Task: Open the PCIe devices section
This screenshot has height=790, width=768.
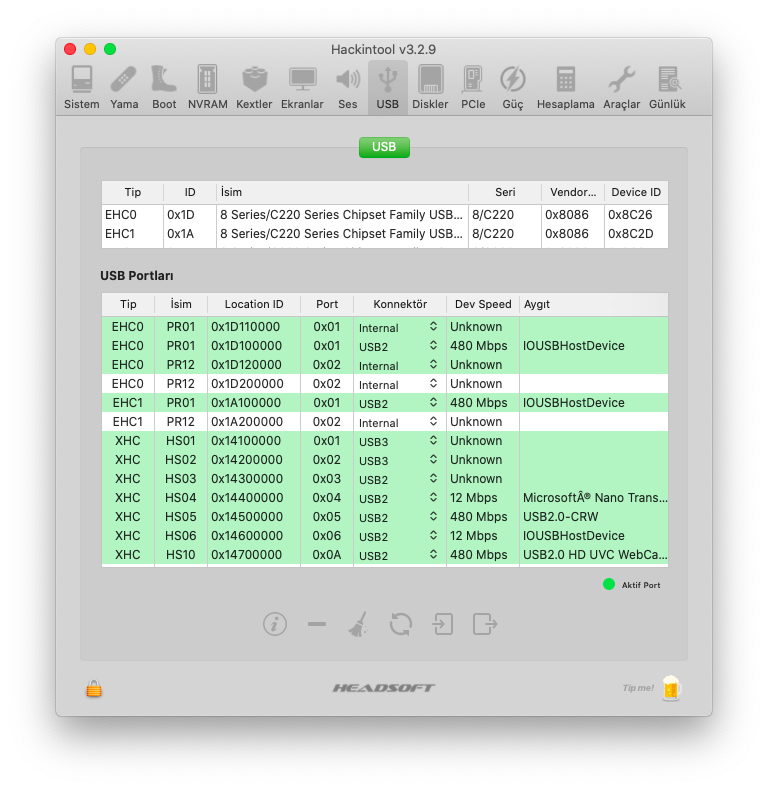Action: pyautogui.click(x=473, y=87)
